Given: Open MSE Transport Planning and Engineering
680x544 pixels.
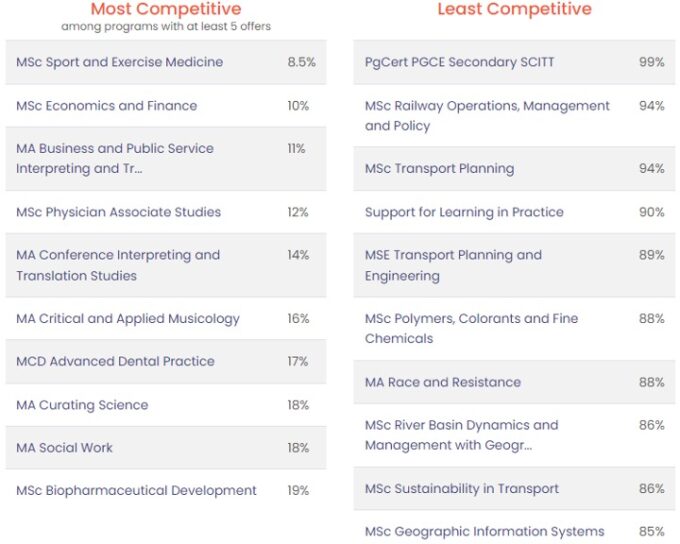Looking at the screenshot, I should tap(514, 265).
